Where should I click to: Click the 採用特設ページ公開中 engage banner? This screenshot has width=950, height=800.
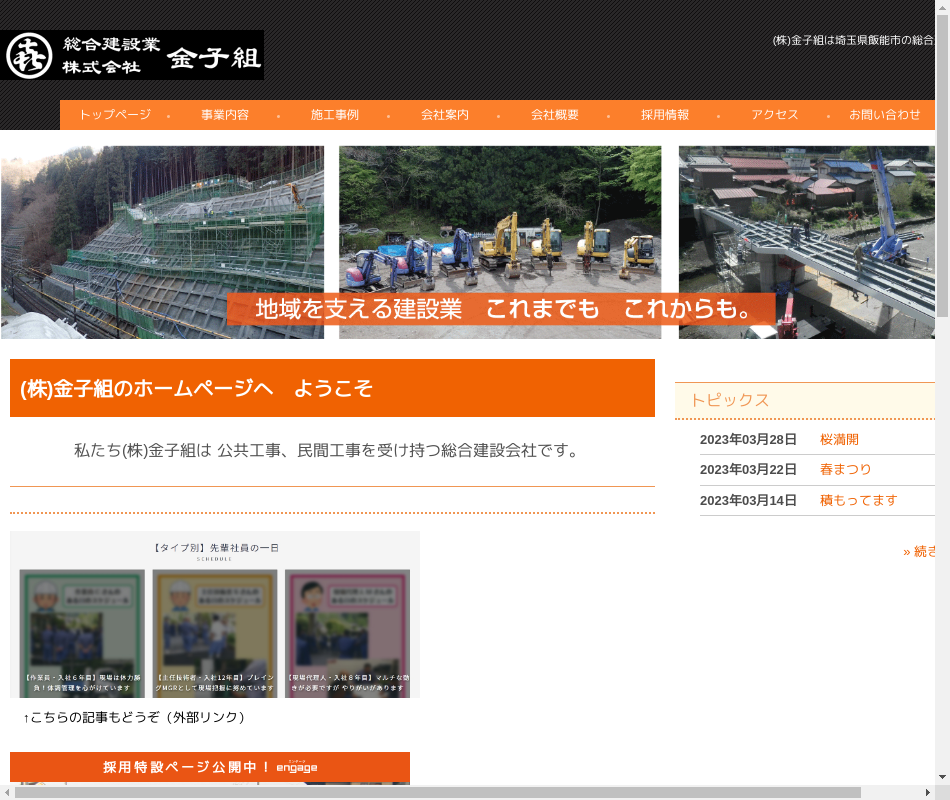(x=210, y=767)
